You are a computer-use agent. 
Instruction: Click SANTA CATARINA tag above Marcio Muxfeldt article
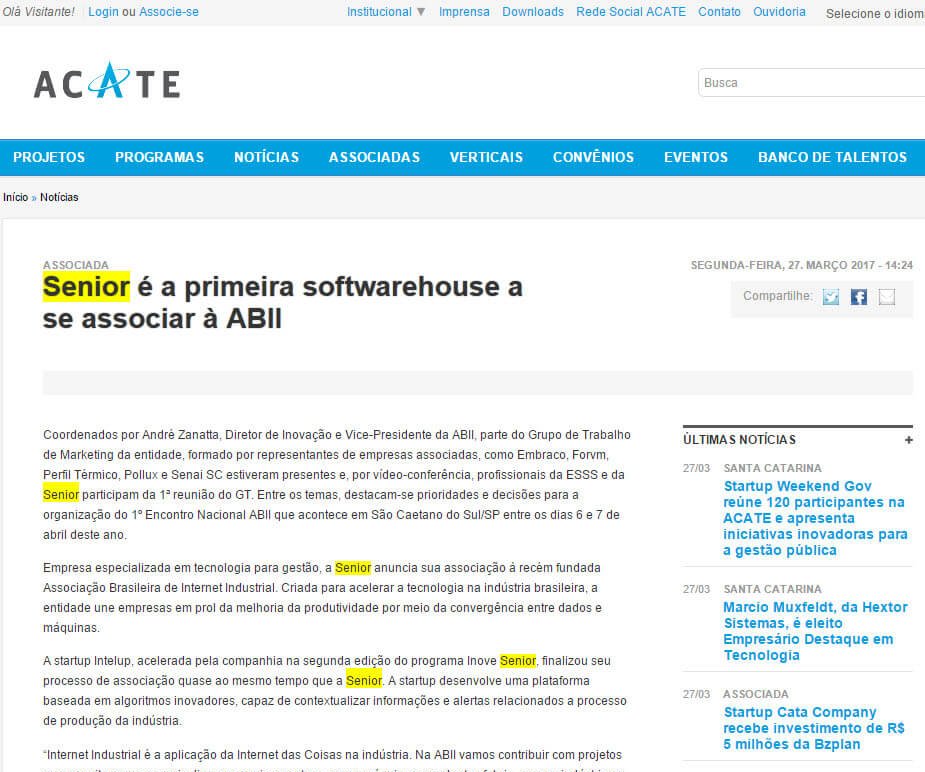(772, 589)
